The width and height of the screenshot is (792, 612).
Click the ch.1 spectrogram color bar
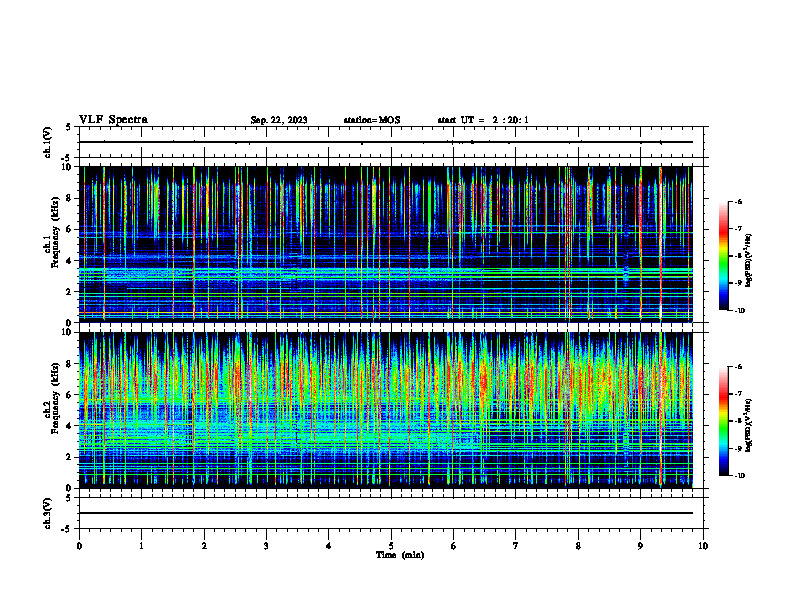coord(724,256)
